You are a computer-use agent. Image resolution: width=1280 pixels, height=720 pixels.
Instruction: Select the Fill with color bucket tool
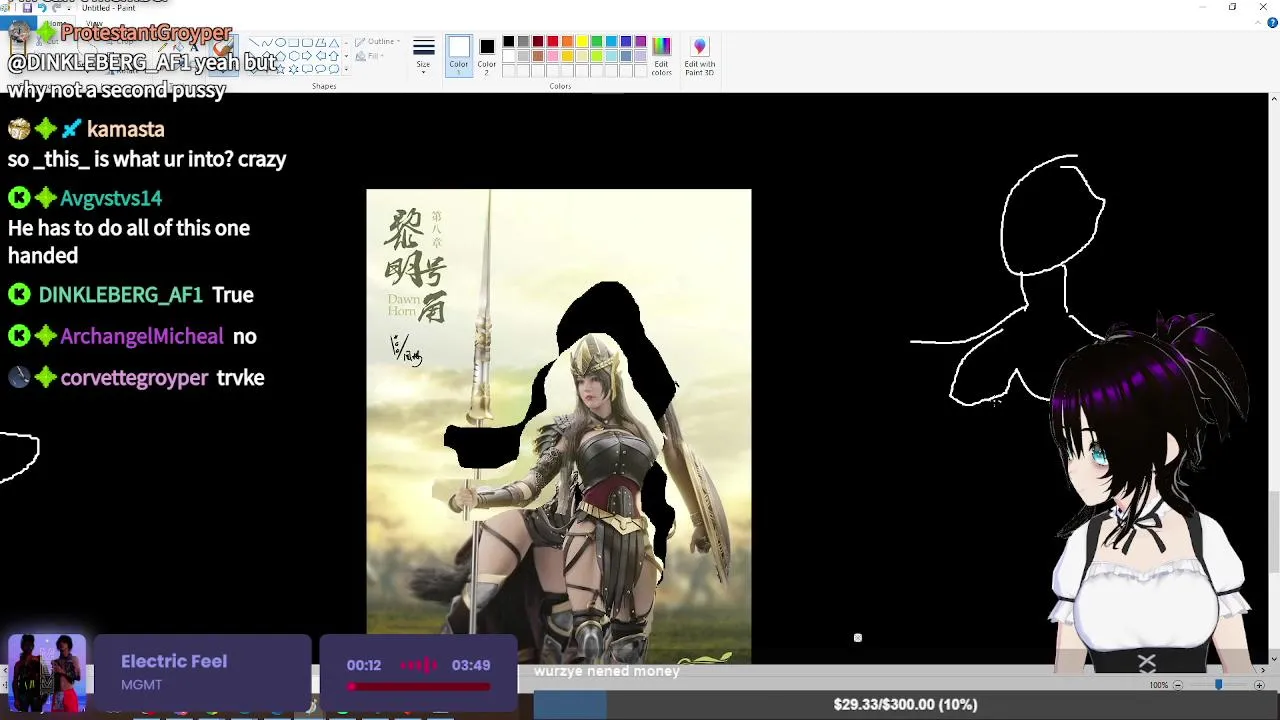point(178,48)
